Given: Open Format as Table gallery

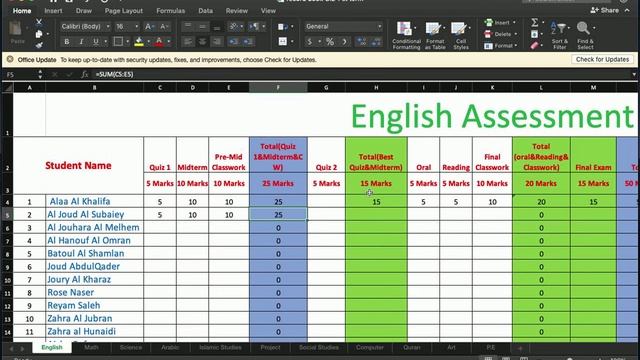Looking at the screenshot, I should pos(435,36).
